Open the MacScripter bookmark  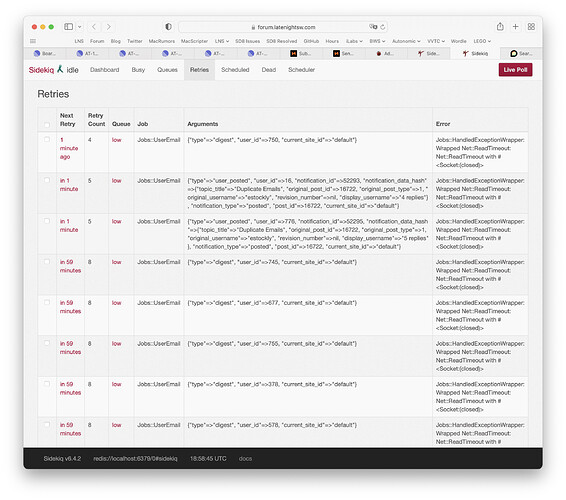tap(194, 41)
